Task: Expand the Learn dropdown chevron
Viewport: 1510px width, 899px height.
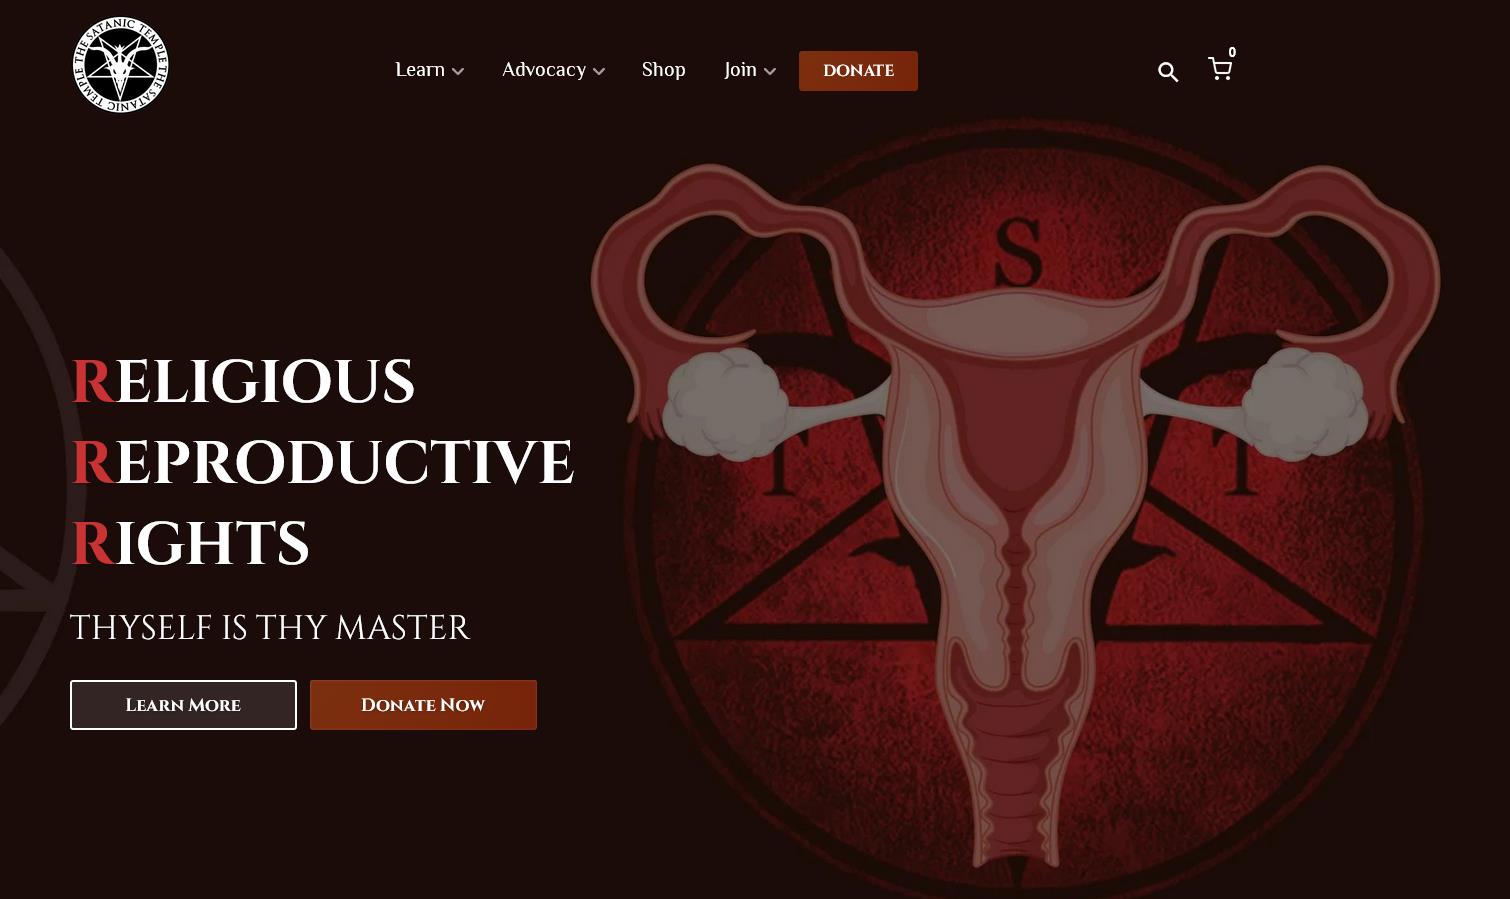Action: coord(458,71)
